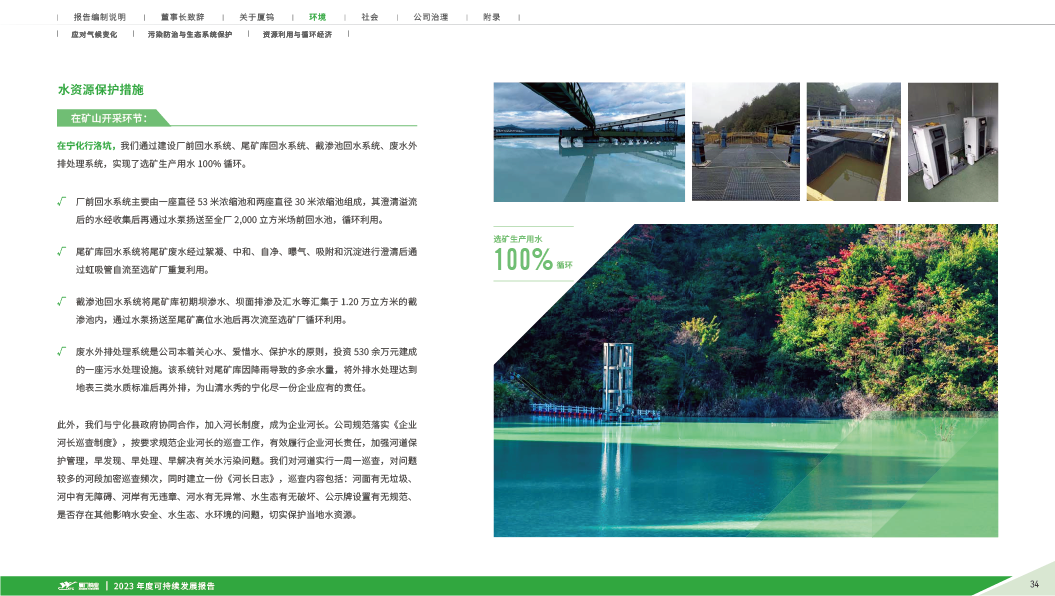Open the 公司治理 tab
The image size is (1055, 596).
(x=430, y=17)
